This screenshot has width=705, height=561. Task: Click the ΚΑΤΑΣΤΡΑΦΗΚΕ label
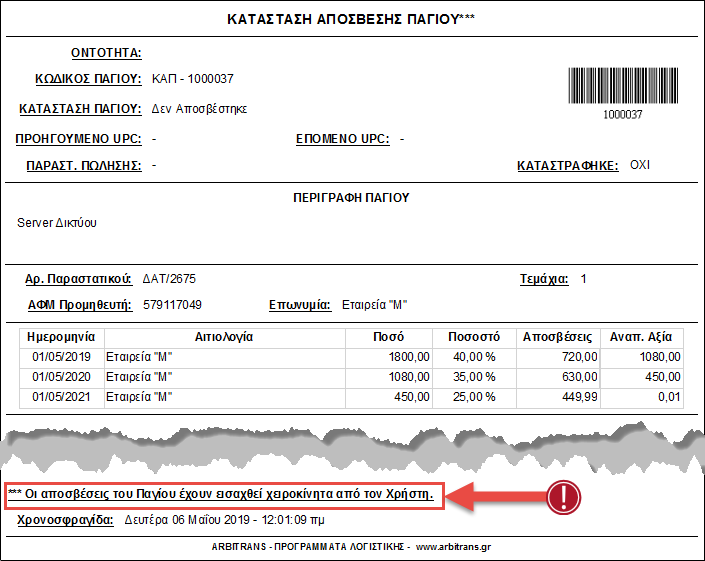click(x=567, y=166)
